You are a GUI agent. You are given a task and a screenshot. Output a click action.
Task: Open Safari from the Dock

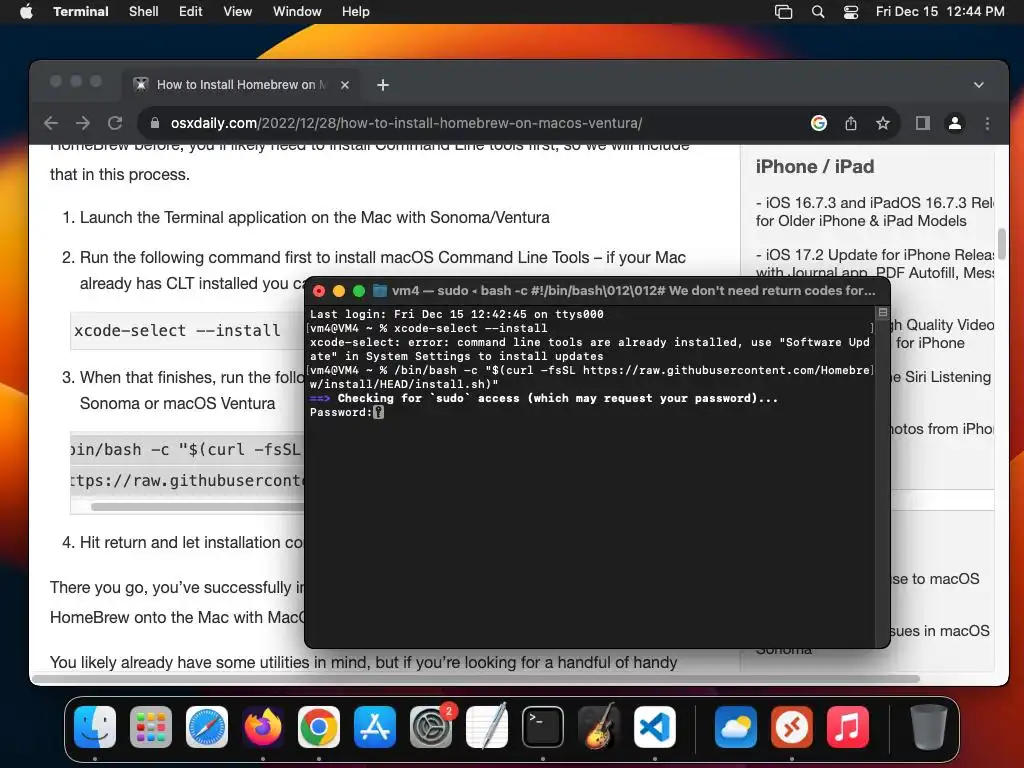point(207,727)
